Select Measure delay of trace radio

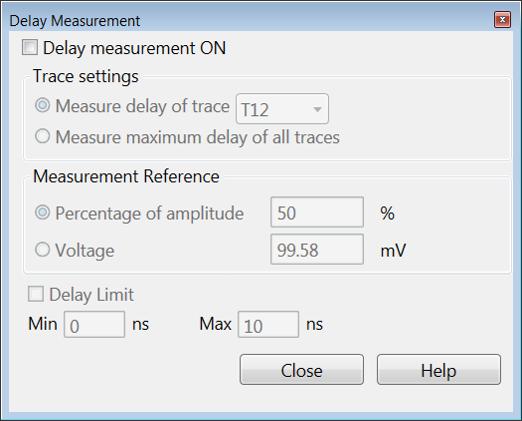pos(43,105)
